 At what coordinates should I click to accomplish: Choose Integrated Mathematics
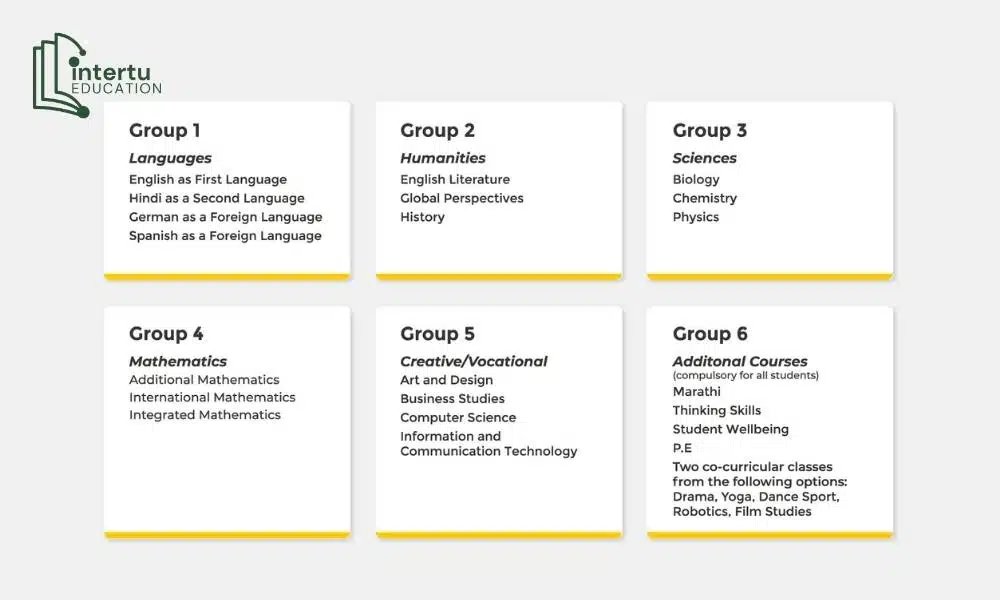(x=205, y=415)
